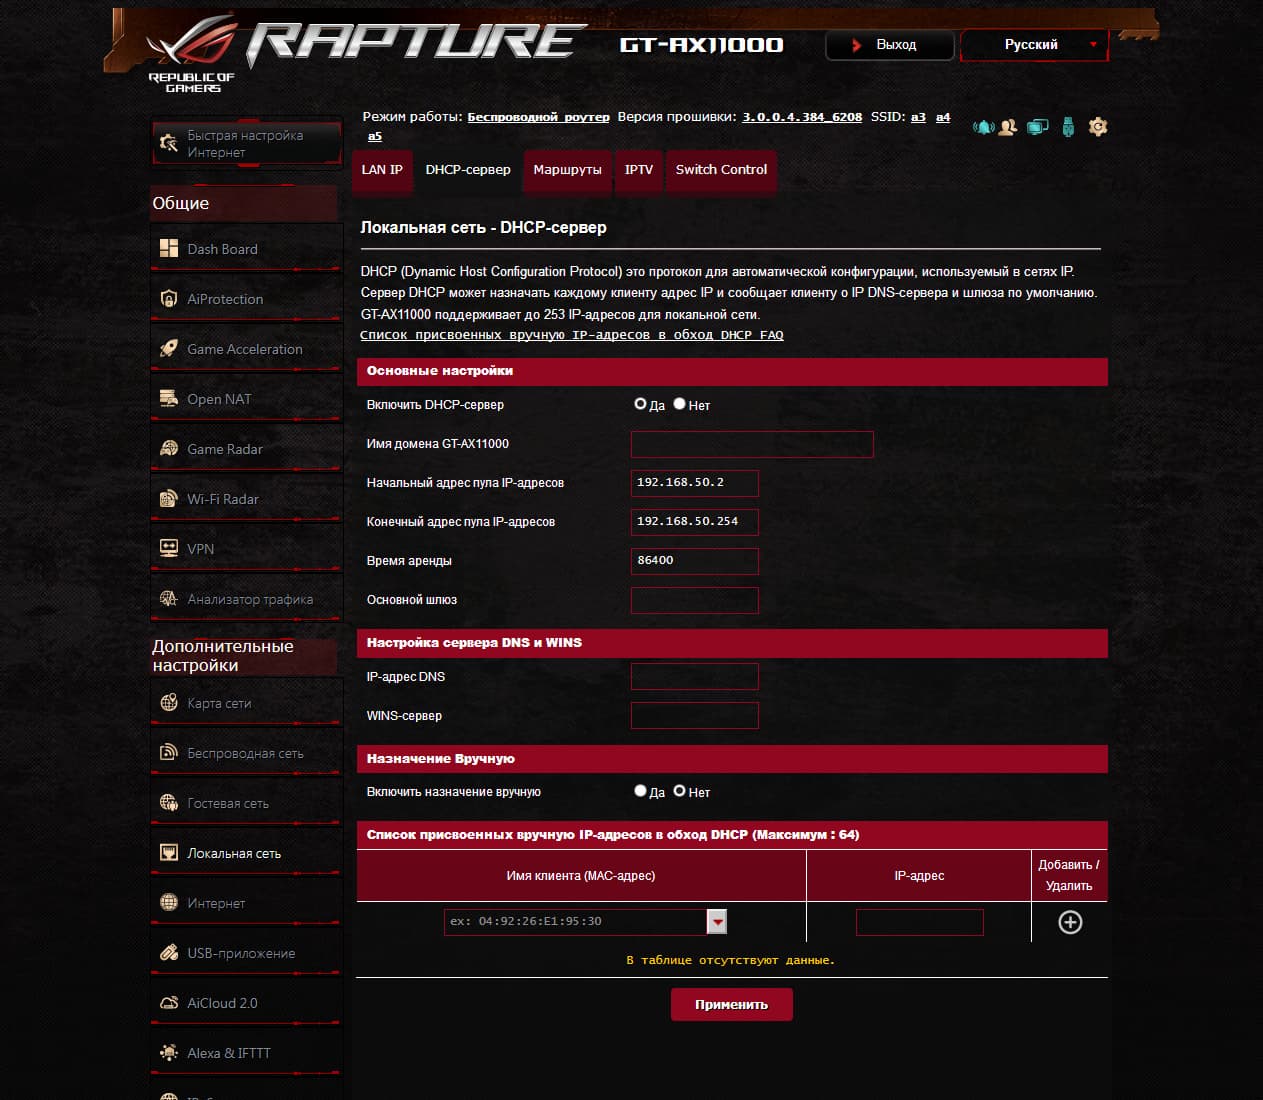The width and height of the screenshot is (1263, 1100).
Task: Click the connected clients users icon
Action: [x=1008, y=127]
